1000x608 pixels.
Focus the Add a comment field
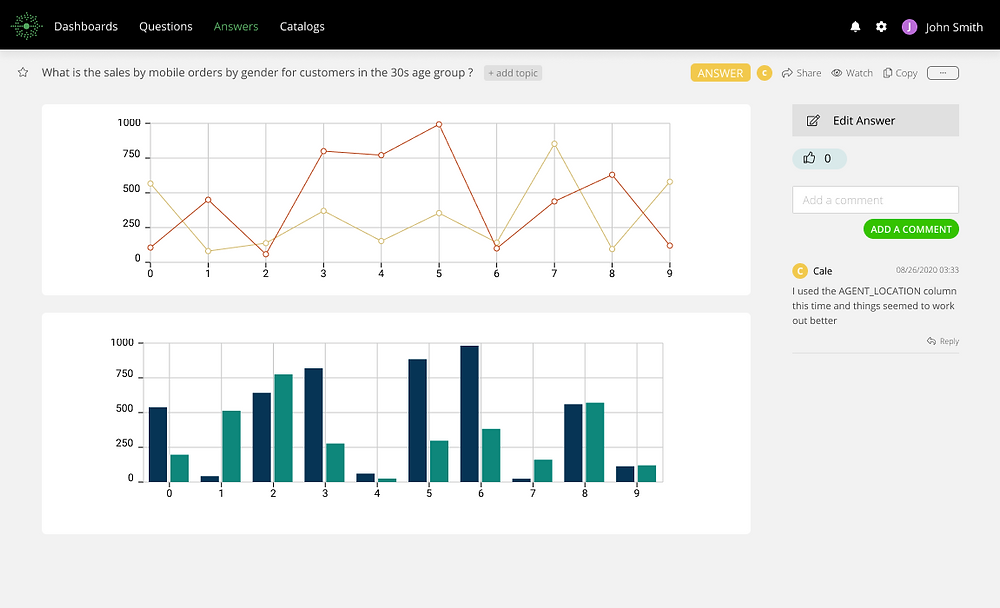click(x=875, y=200)
